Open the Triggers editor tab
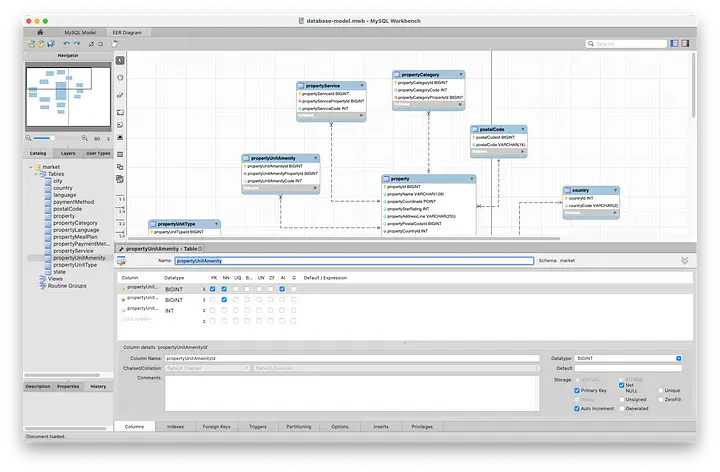 click(x=258, y=427)
